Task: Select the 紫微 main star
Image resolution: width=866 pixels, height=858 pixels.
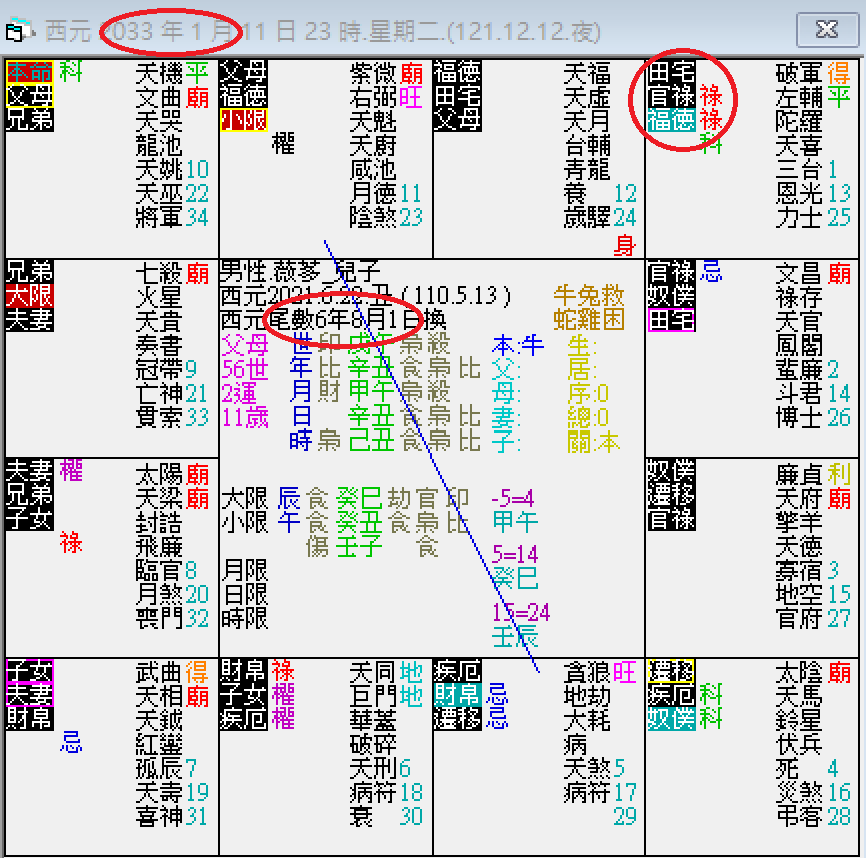Action: click(373, 72)
